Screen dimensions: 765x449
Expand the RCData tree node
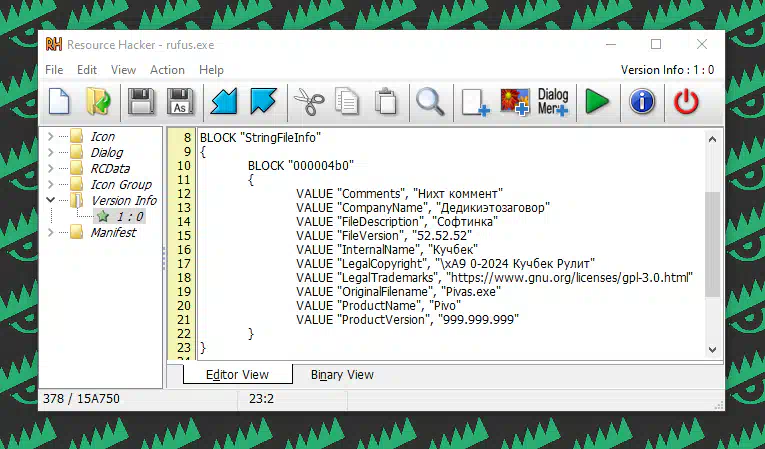tap(50, 168)
